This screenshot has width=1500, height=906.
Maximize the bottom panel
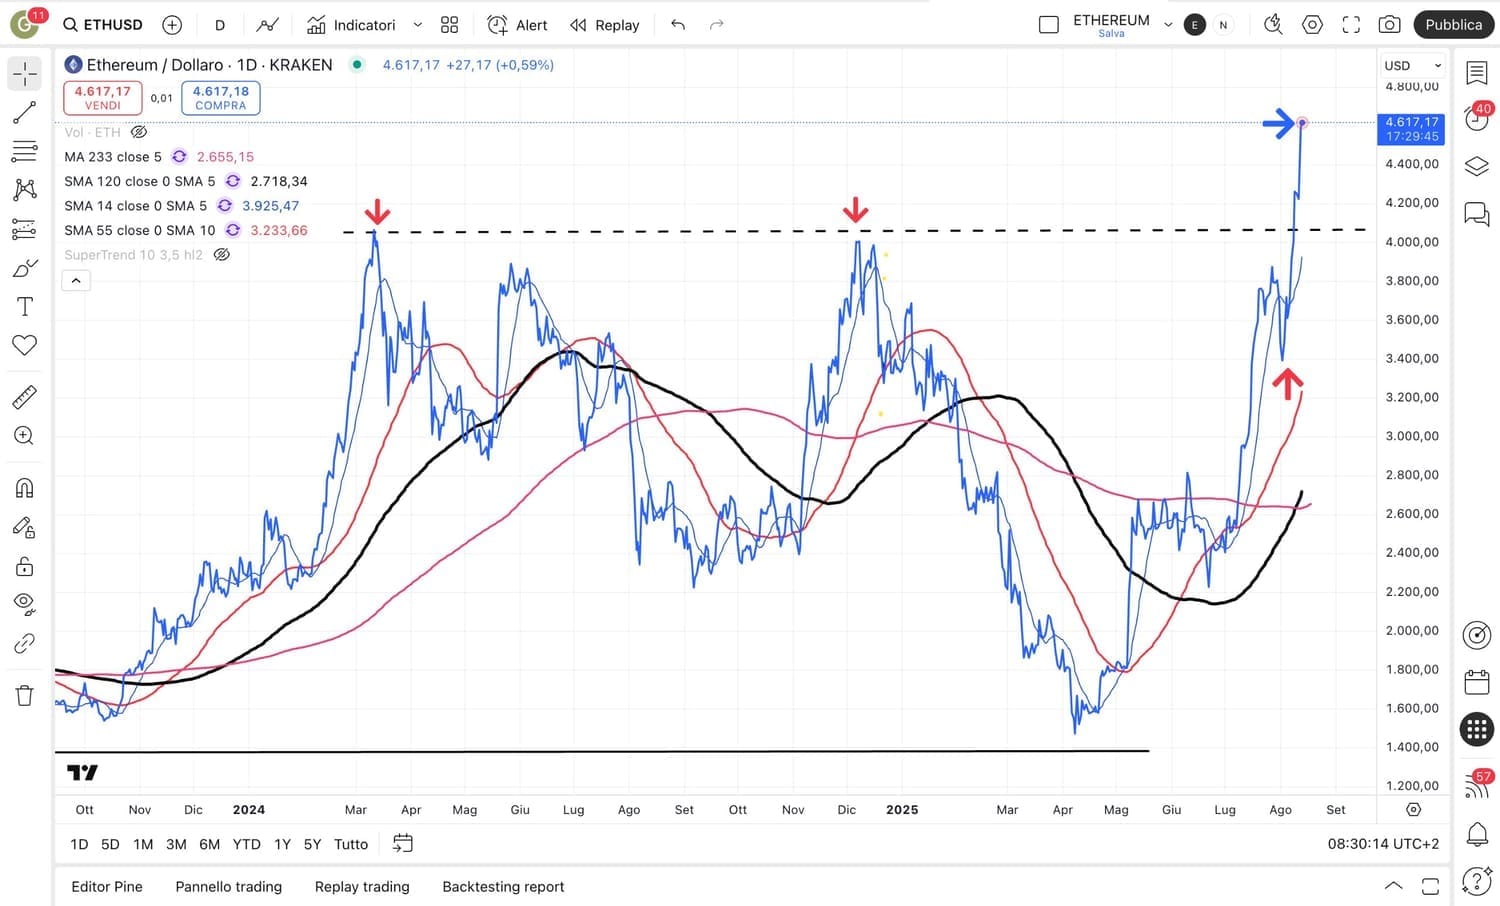[1431, 886]
